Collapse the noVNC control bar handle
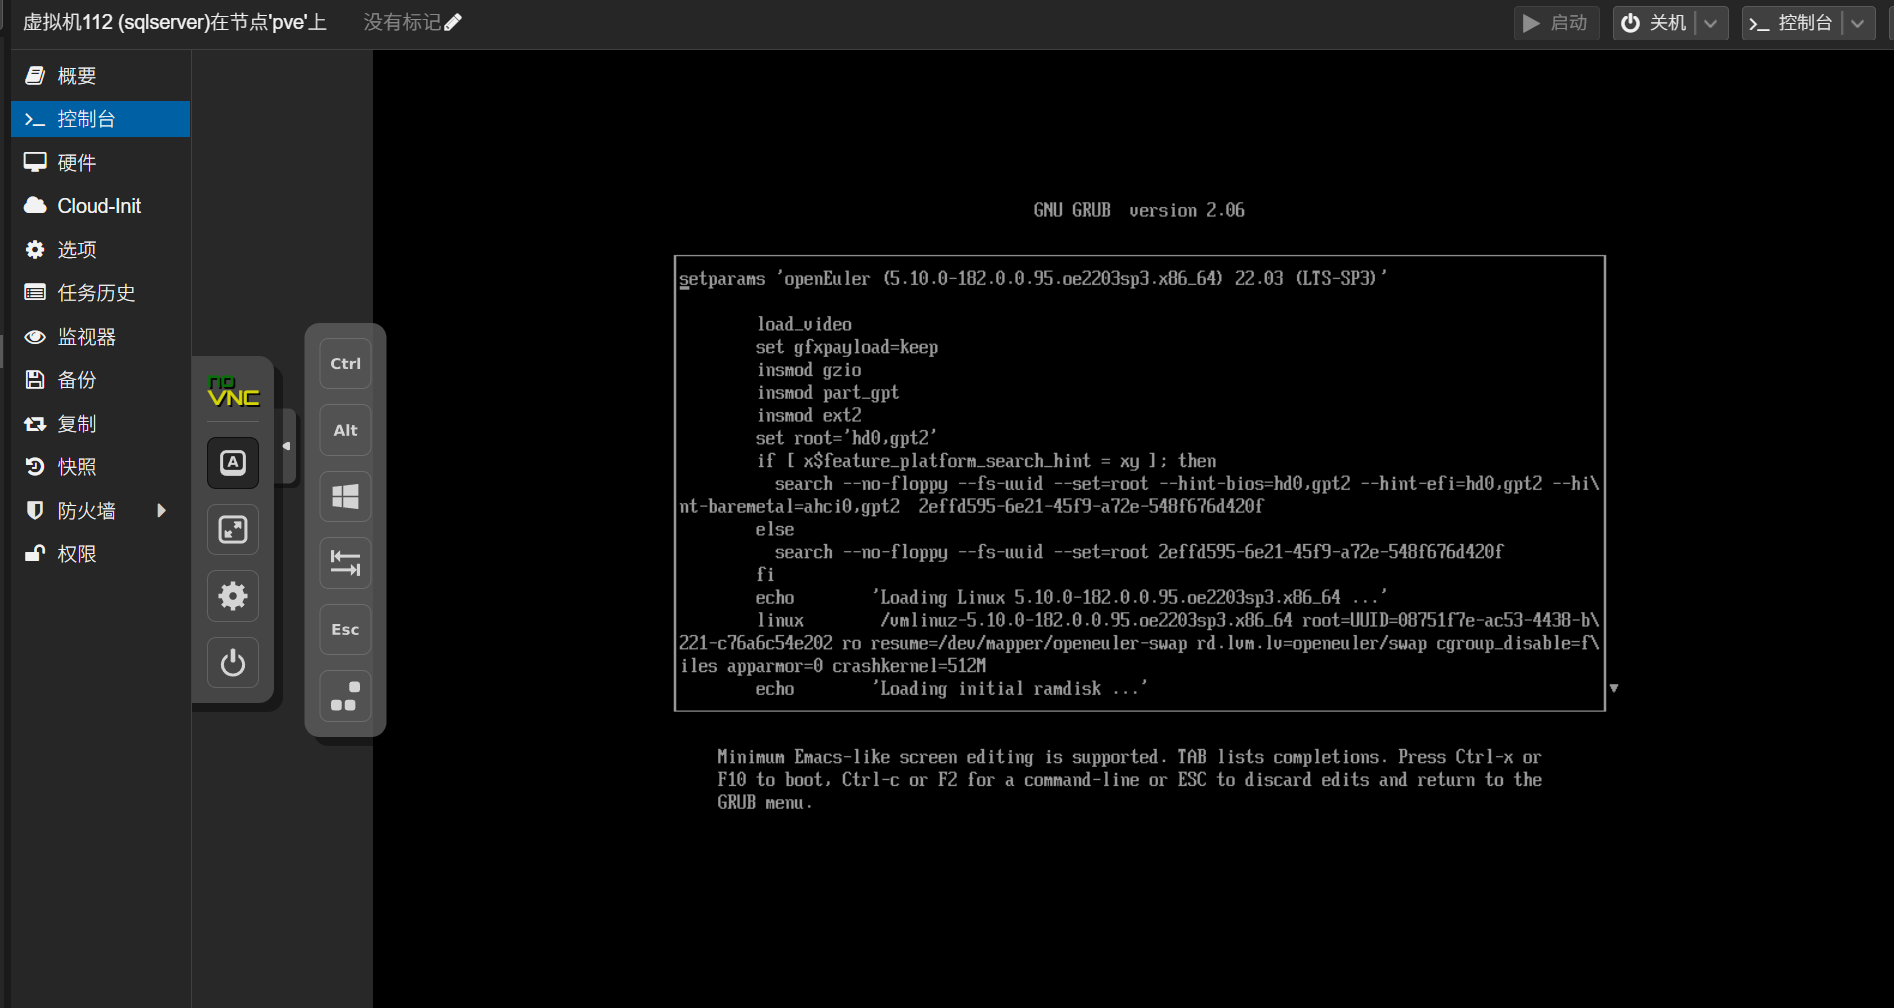The image size is (1894, 1008). click(287, 447)
